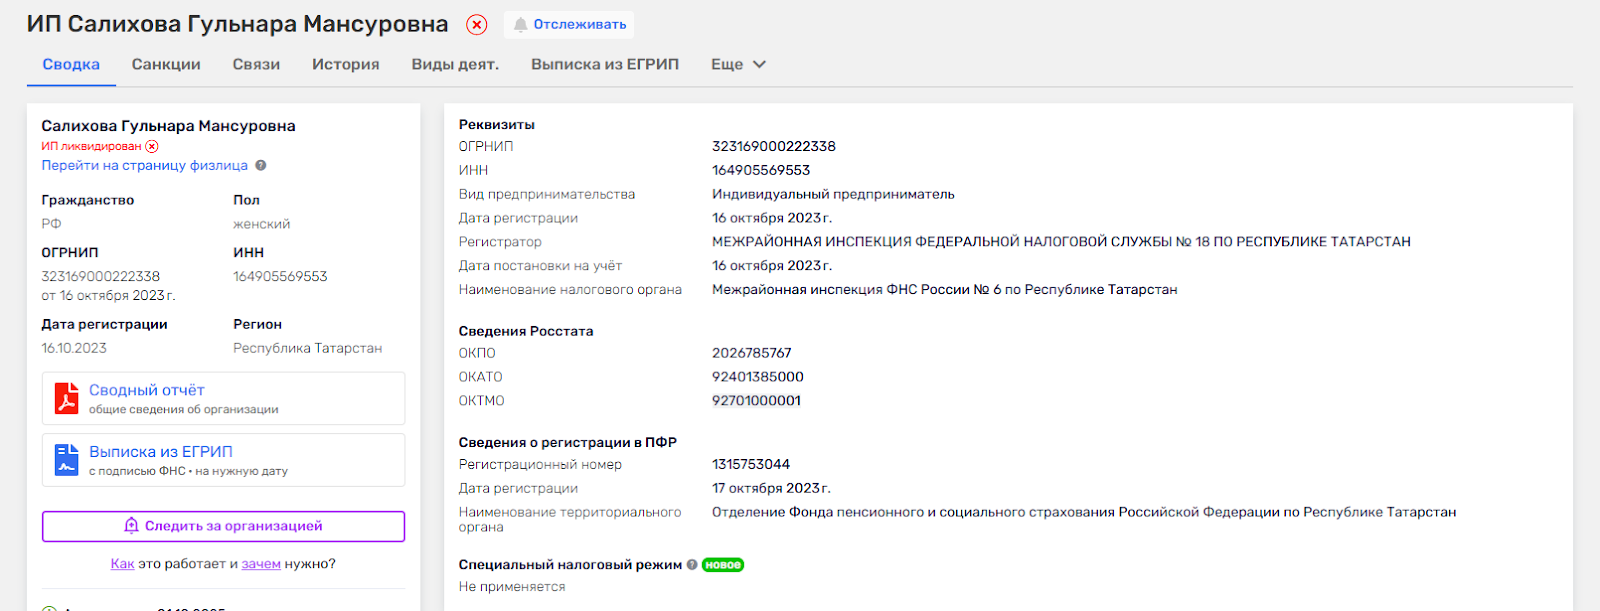This screenshot has width=1600, height=611.
Task: Expand the Еще dropdown menu
Action: (738, 64)
